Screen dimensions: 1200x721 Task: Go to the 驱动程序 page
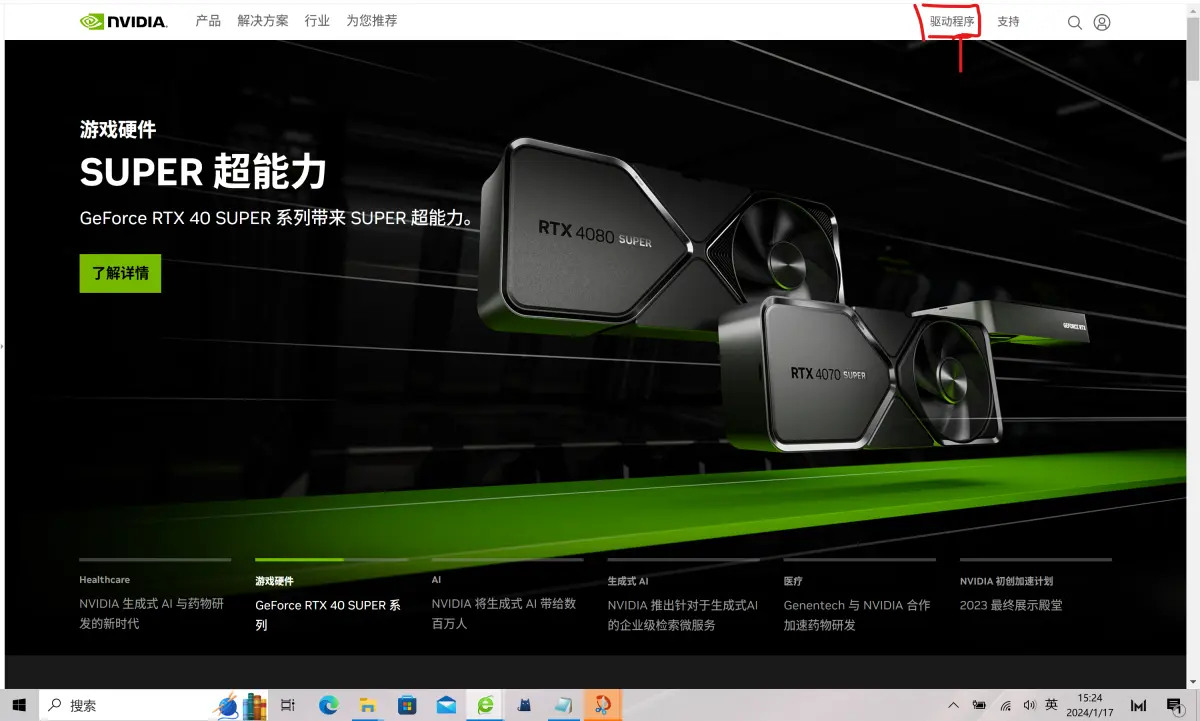[x=952, y=21]
